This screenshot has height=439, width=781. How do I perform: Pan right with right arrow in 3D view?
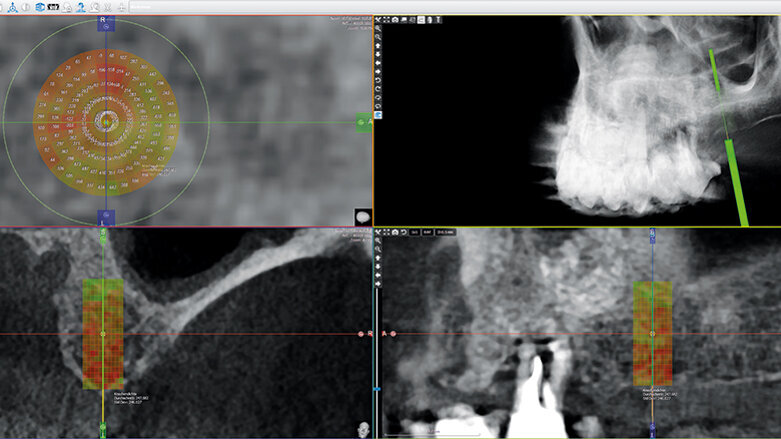[378, 72]
